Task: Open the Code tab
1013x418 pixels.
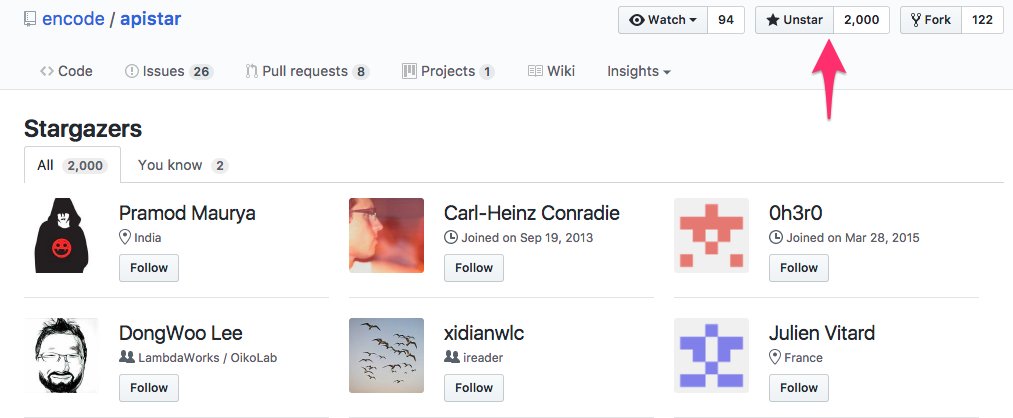Action: (66, 71)
